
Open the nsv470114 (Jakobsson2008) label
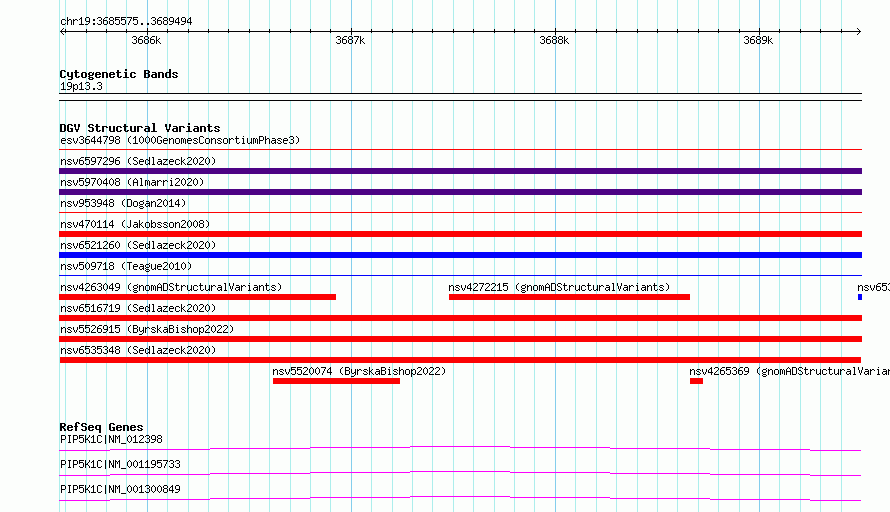pyautogui.click(x=135, y=224)
